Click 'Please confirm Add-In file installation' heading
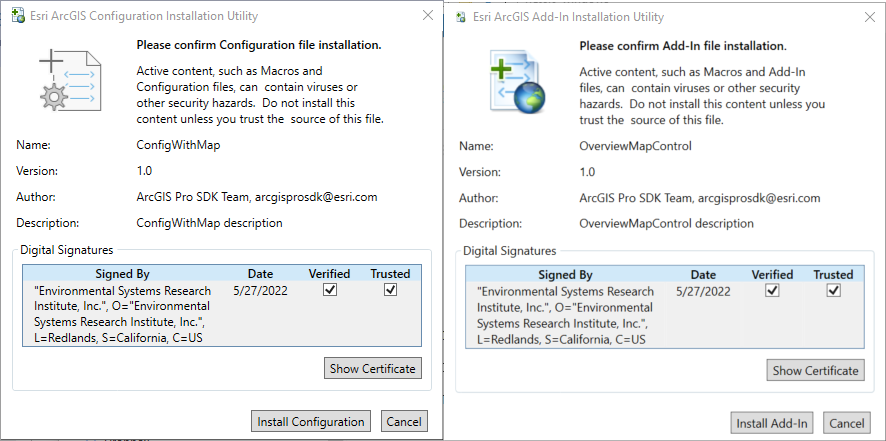Image resolution: width=886 pixels, height=441 pixels. coord(683,46)
